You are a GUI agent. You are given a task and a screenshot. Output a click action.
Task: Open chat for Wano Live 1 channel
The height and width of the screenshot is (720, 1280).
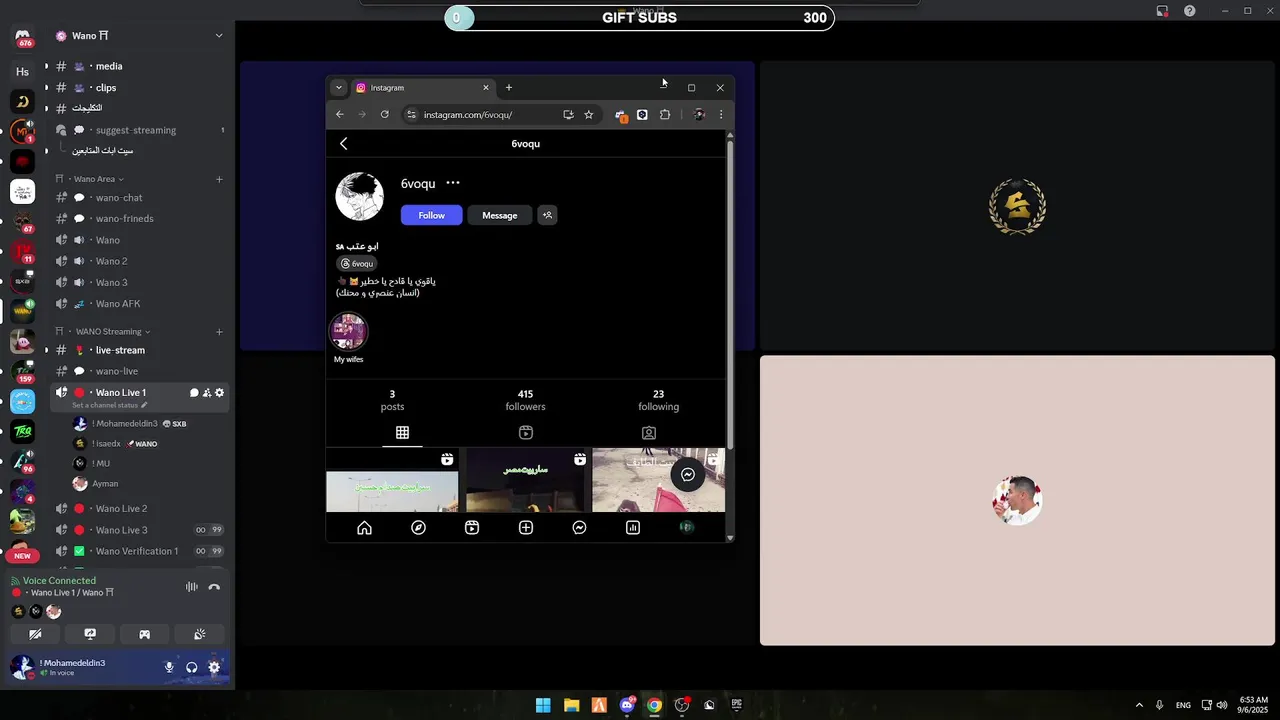(x=194, y=393)
